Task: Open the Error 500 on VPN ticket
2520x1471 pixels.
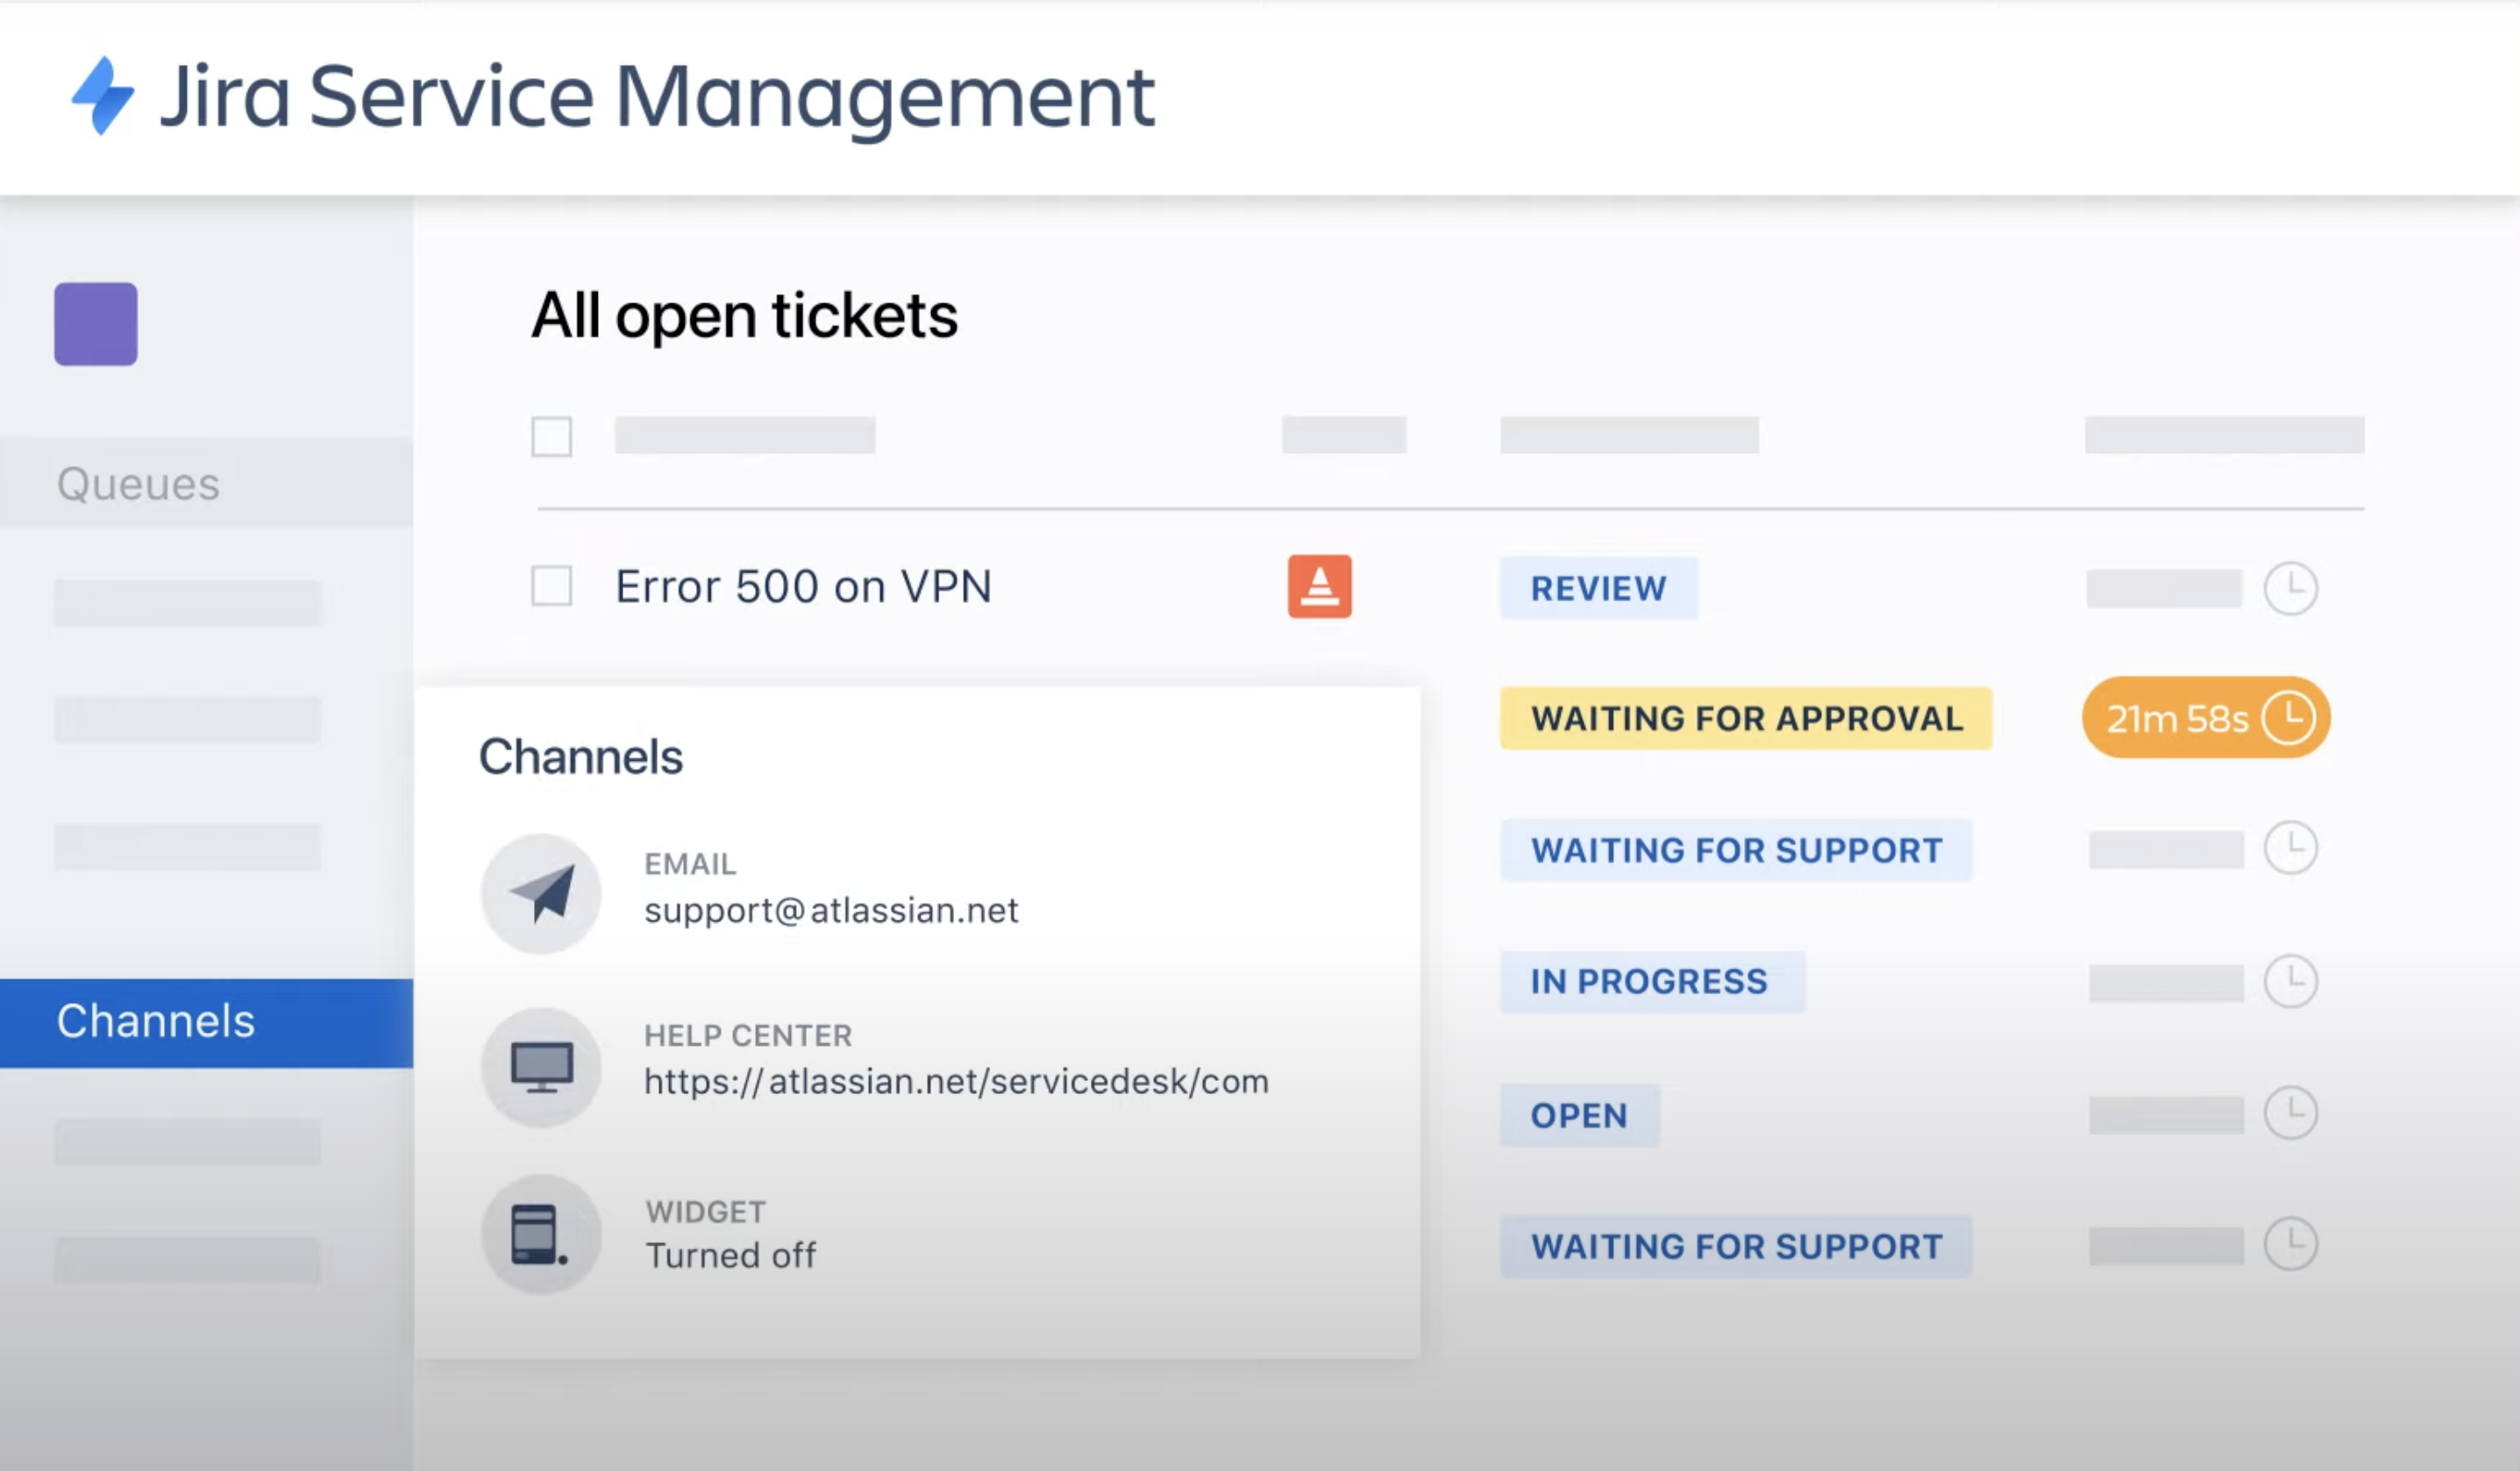Action: pyautogui.click(x=803, y=587)
